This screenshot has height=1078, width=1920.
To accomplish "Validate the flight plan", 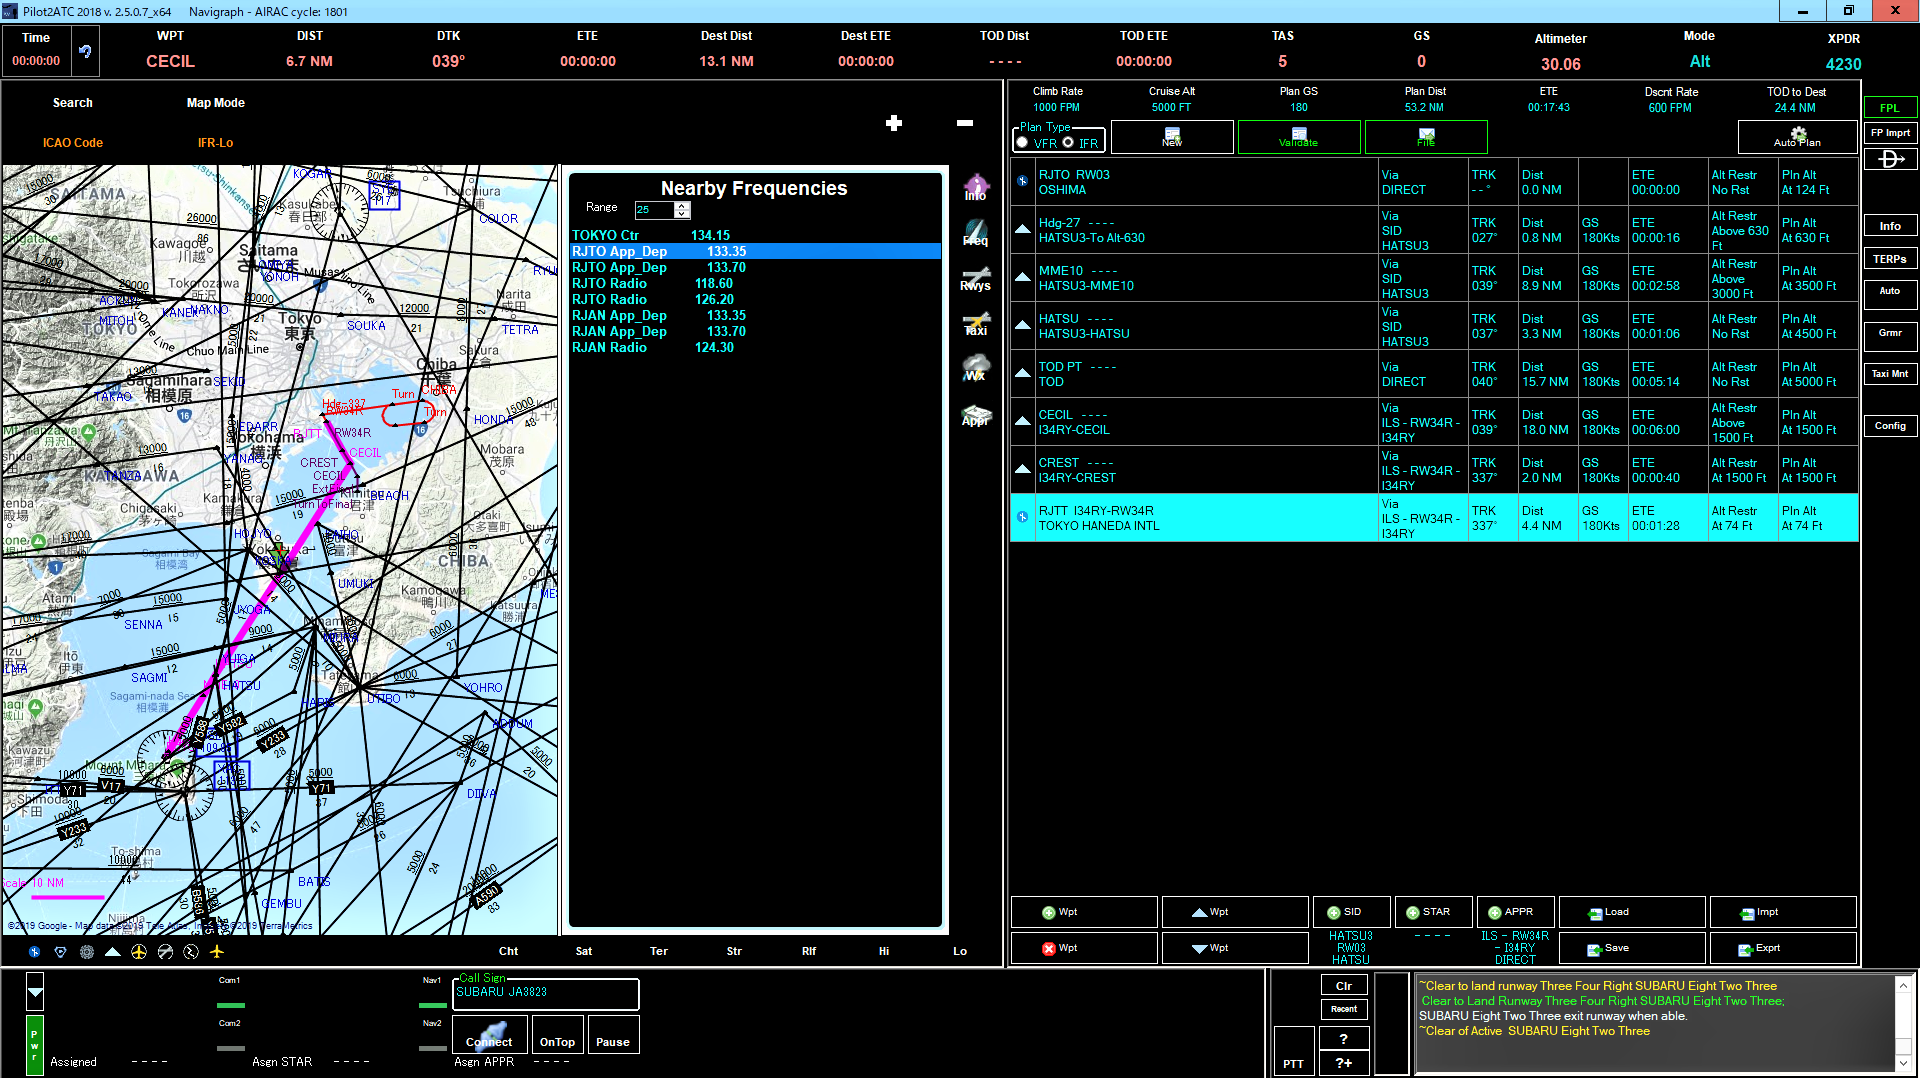I will click(1299, 137).
